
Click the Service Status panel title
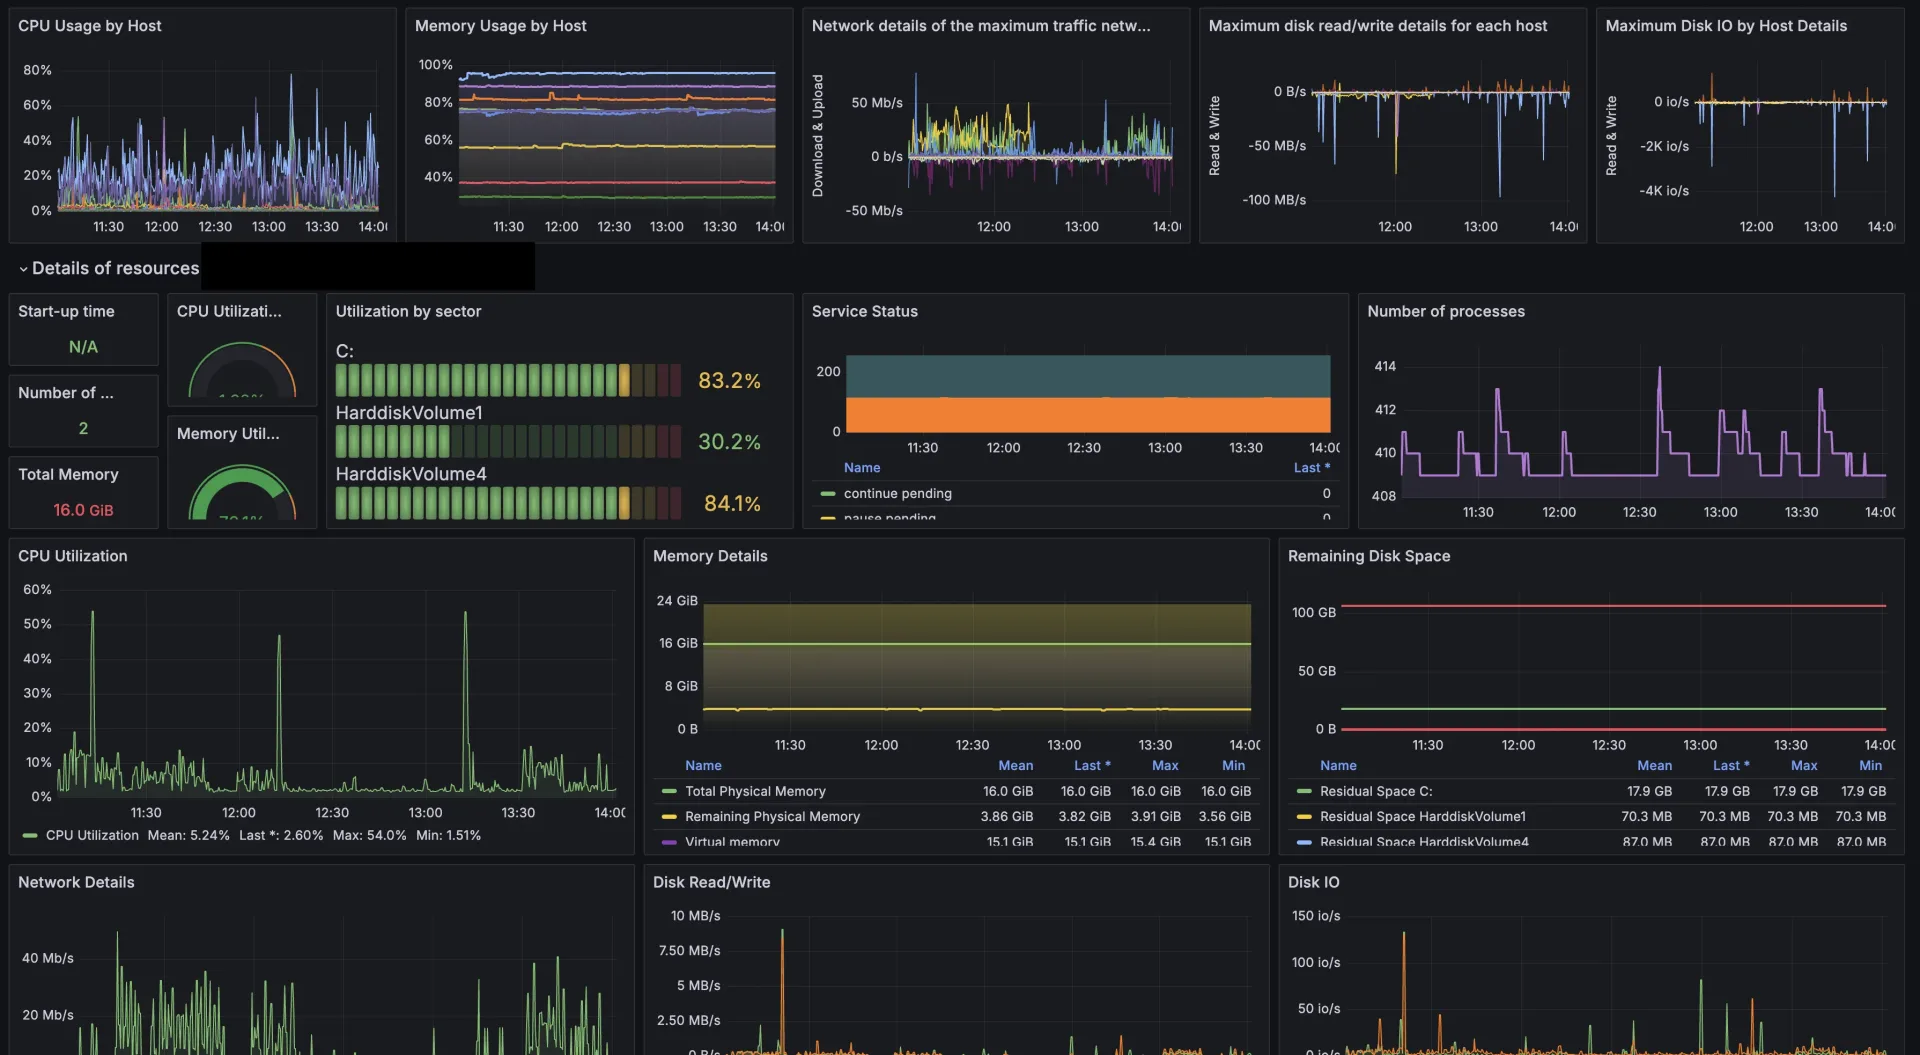[864, 311]
